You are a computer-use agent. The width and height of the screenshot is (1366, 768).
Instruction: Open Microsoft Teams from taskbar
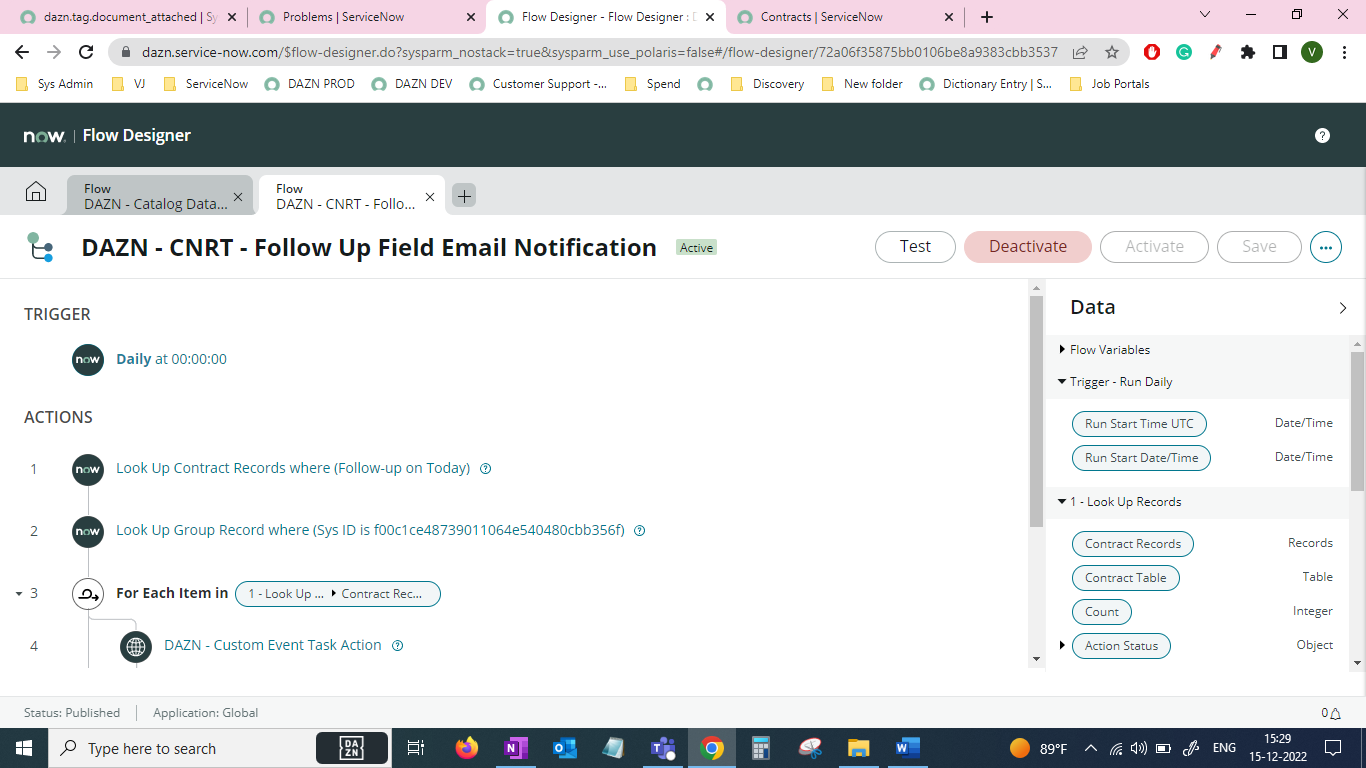tap(663, 748)
